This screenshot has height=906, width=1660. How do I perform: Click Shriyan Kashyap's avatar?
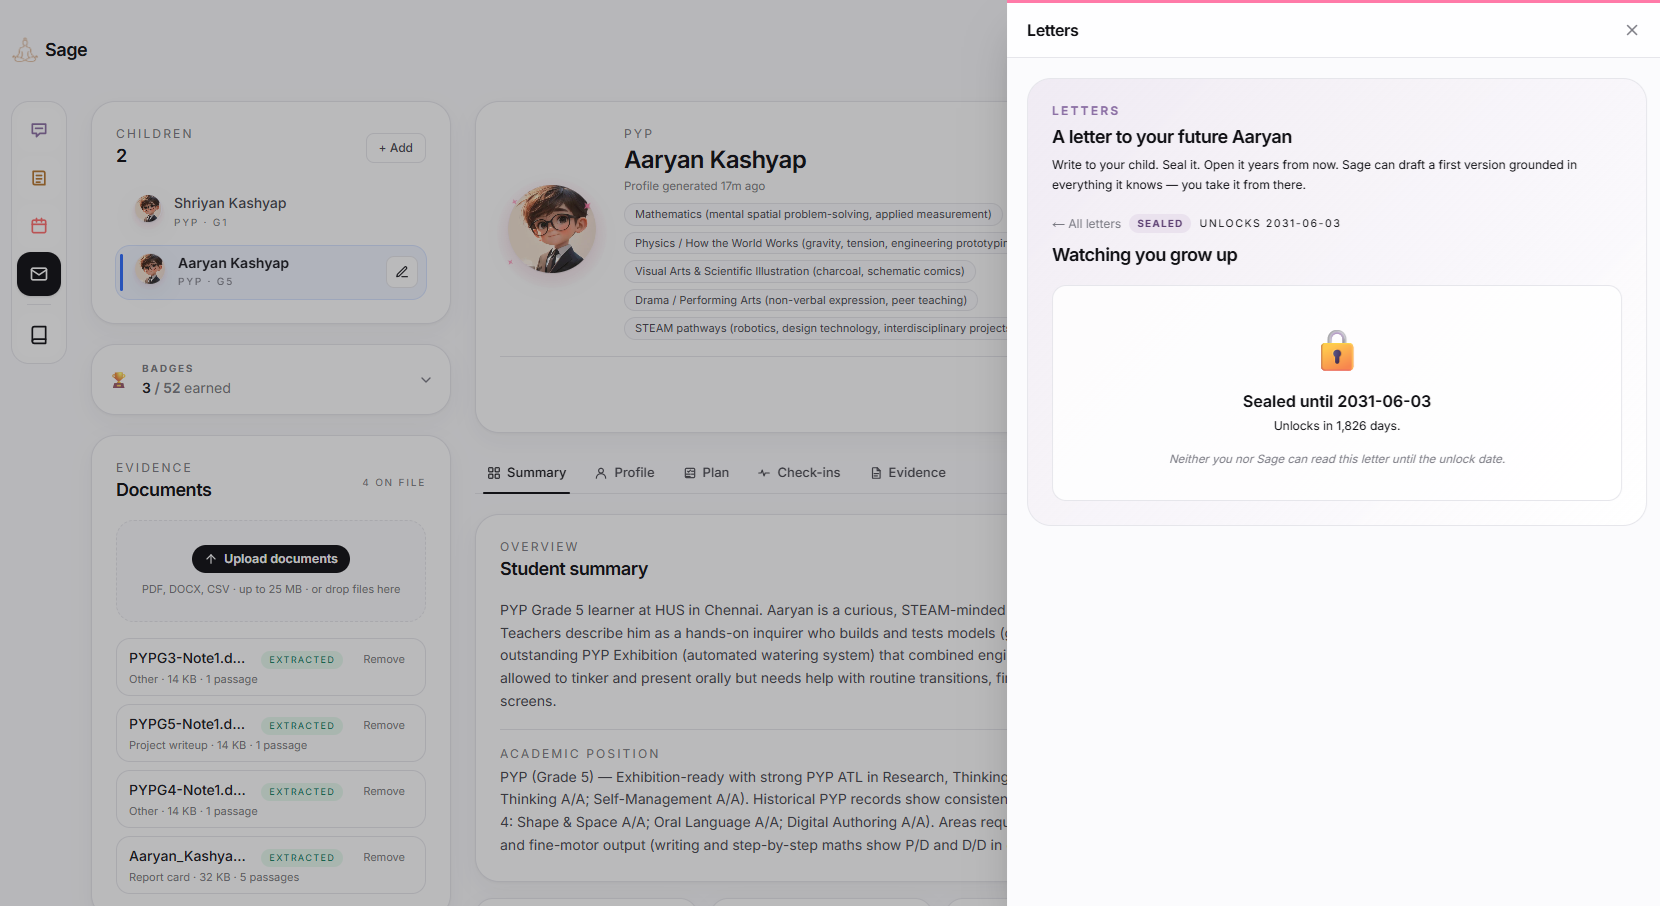(150, 209)
